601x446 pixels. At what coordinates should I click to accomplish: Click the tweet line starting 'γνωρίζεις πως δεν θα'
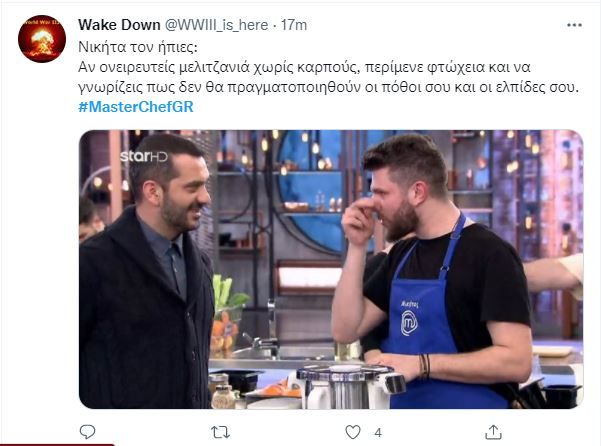[x=328, y=87]
